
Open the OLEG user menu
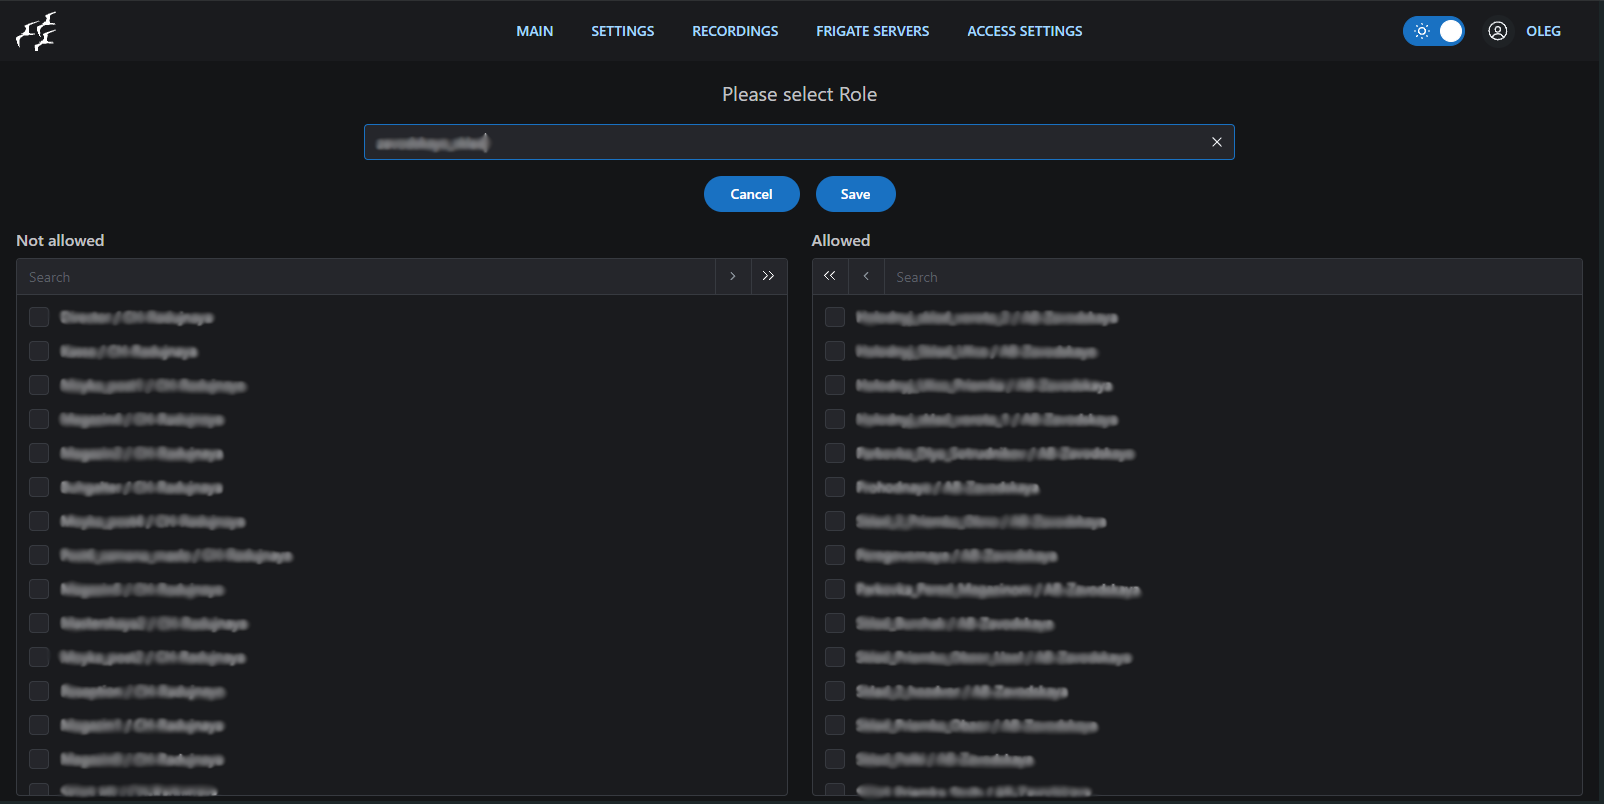pyautogui.click(x=1542, y=31)
